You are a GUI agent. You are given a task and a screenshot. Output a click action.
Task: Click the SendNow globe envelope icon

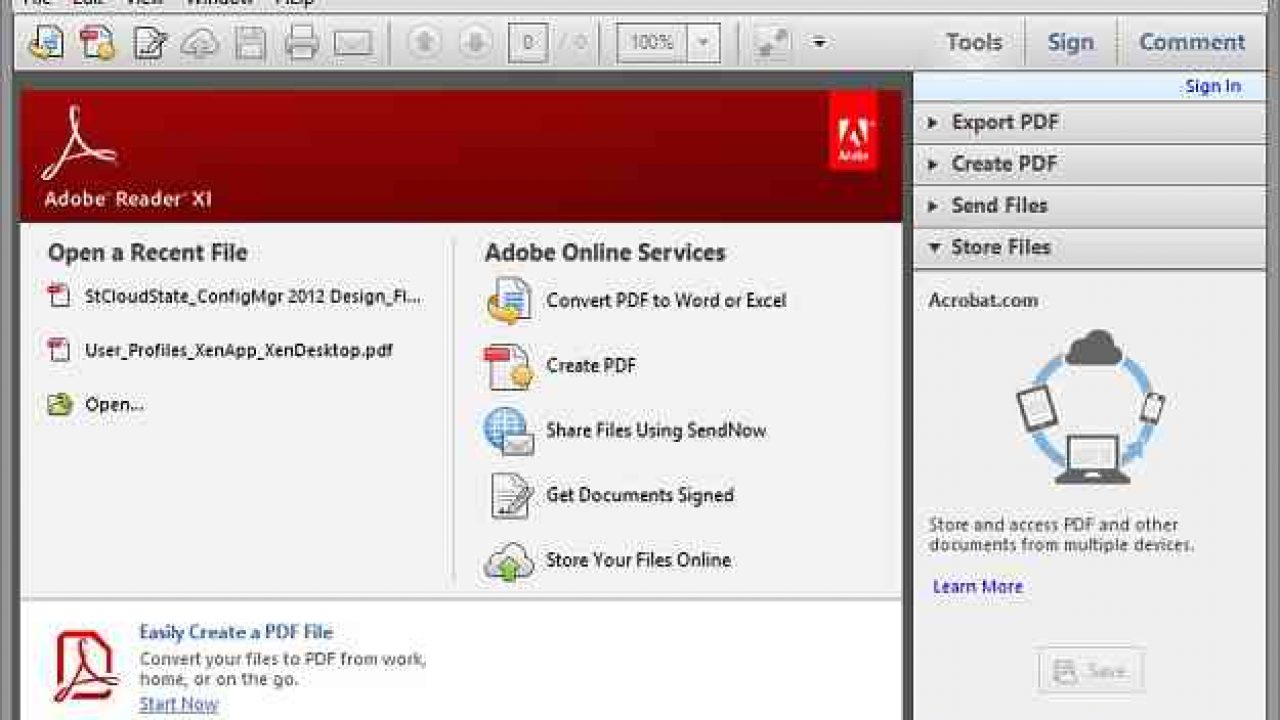point(509,431)
